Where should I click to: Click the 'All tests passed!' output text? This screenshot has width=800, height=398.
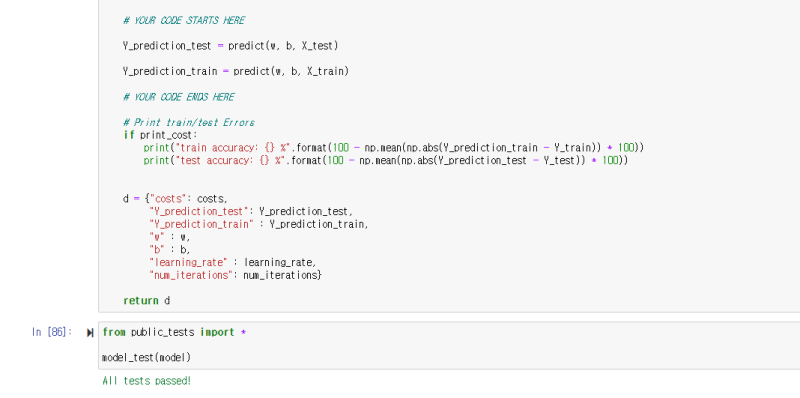[x=147, y=381]
